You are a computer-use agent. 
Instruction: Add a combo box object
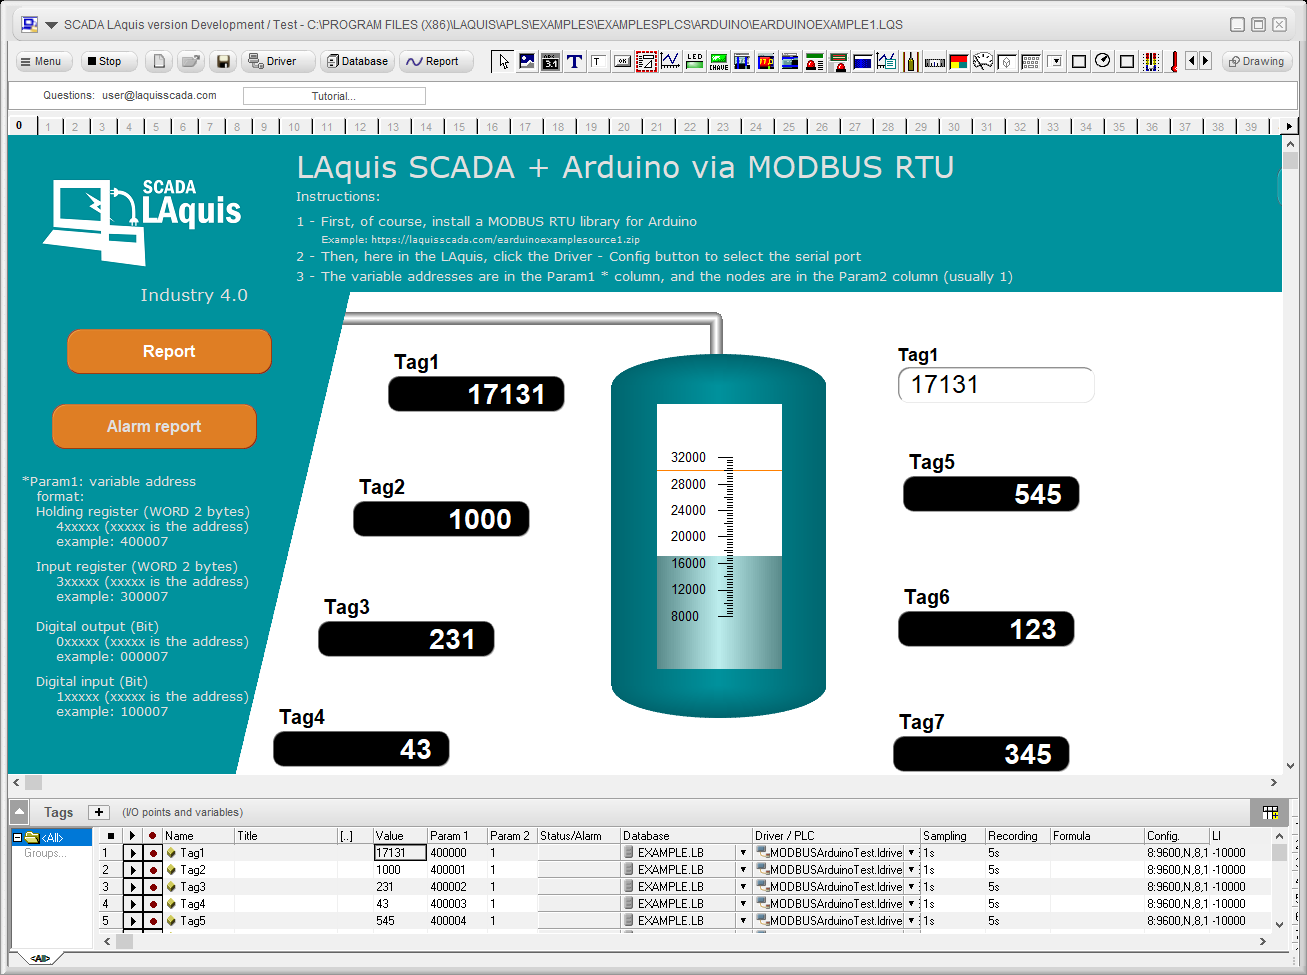(x=1055, y=61)
